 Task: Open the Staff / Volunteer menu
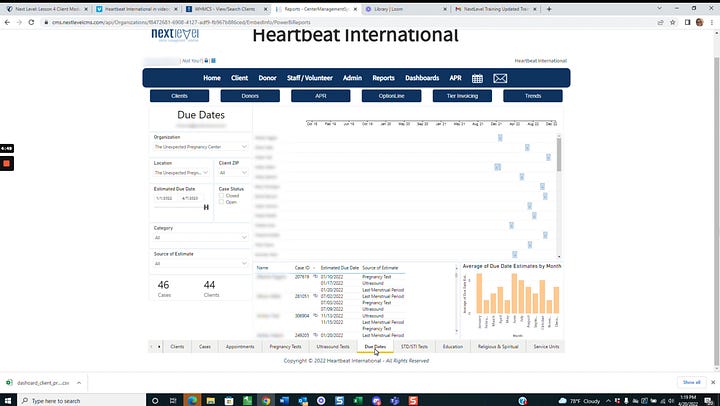[309, 78]
